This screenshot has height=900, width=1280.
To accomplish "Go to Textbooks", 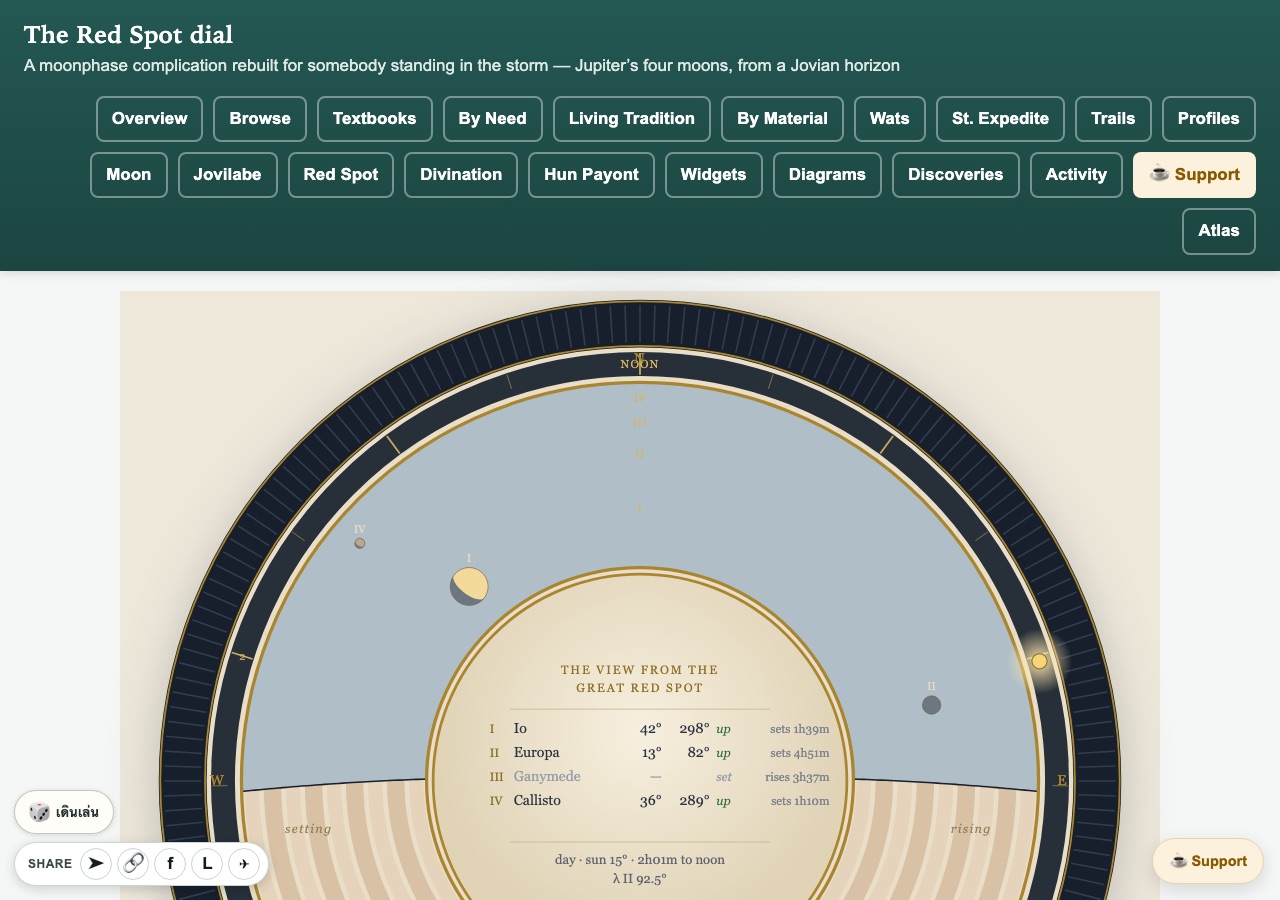I will (x=375, y=119).
